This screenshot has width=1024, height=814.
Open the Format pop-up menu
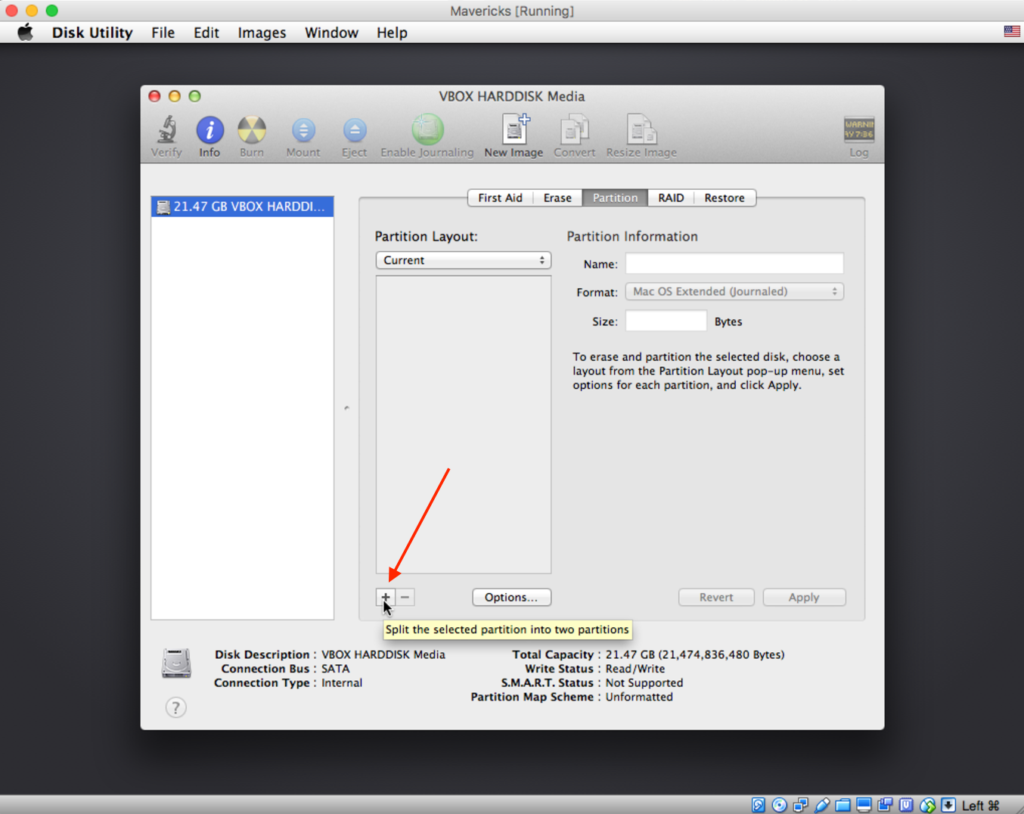pos(735,292)
